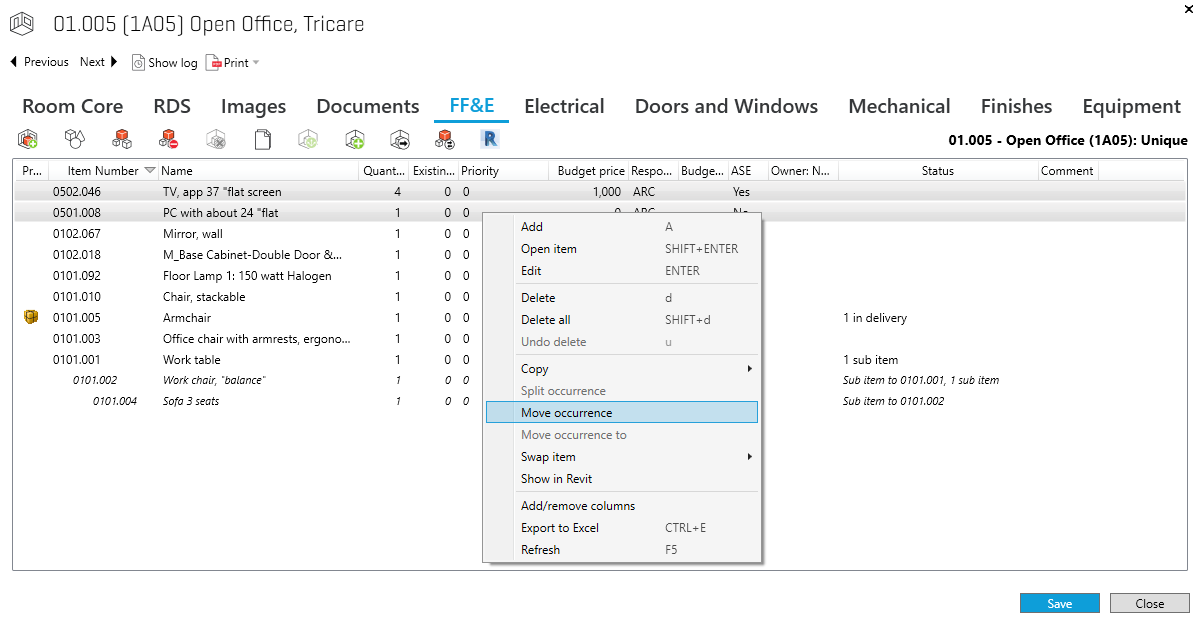Click the blank page icon in the toolbar
1200x623 pixels.
262,139
